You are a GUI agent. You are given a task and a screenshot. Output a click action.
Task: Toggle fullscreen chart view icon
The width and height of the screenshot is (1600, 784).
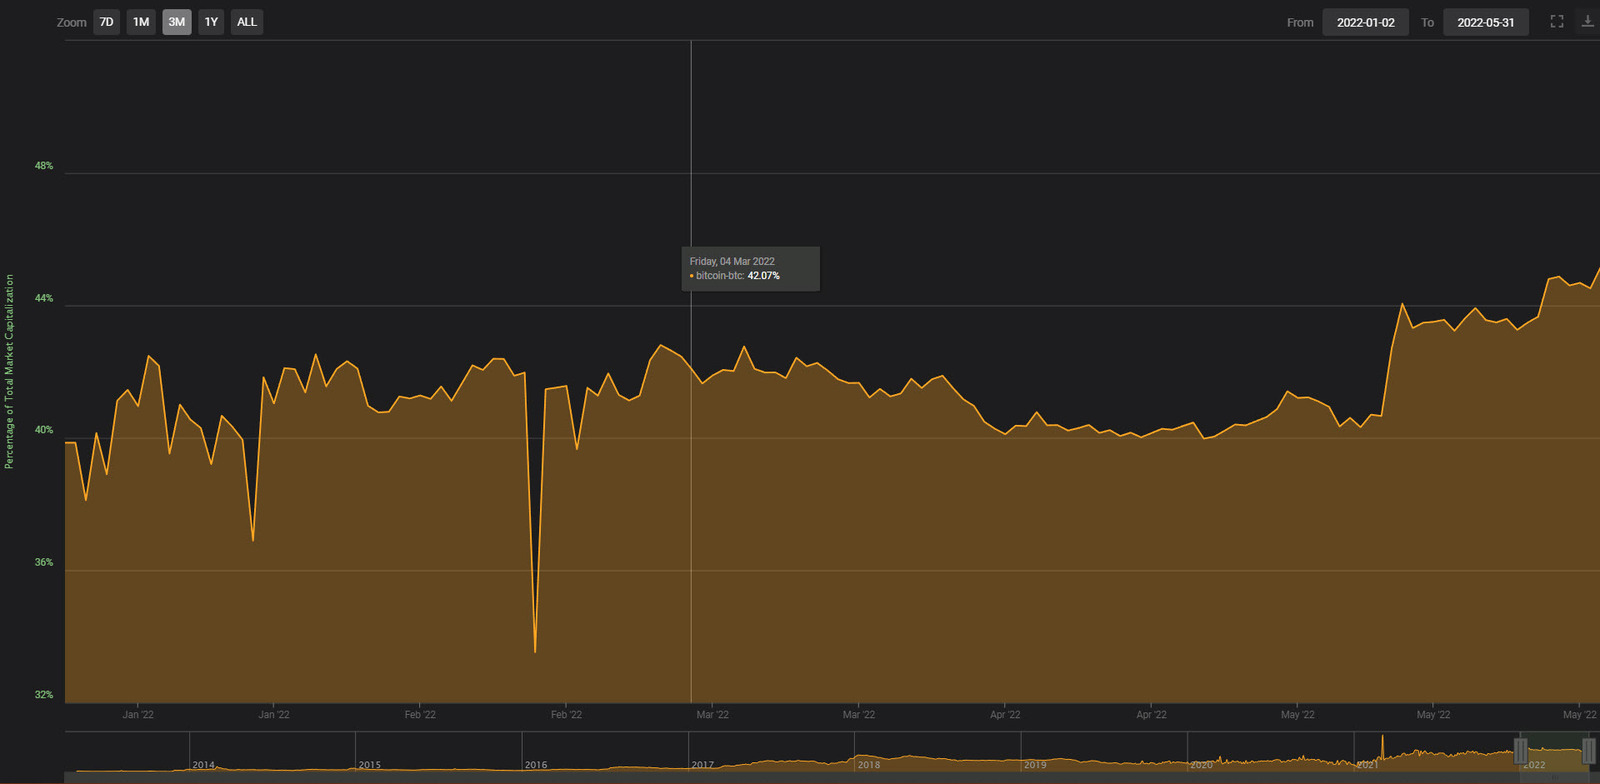click(1557, 21)
